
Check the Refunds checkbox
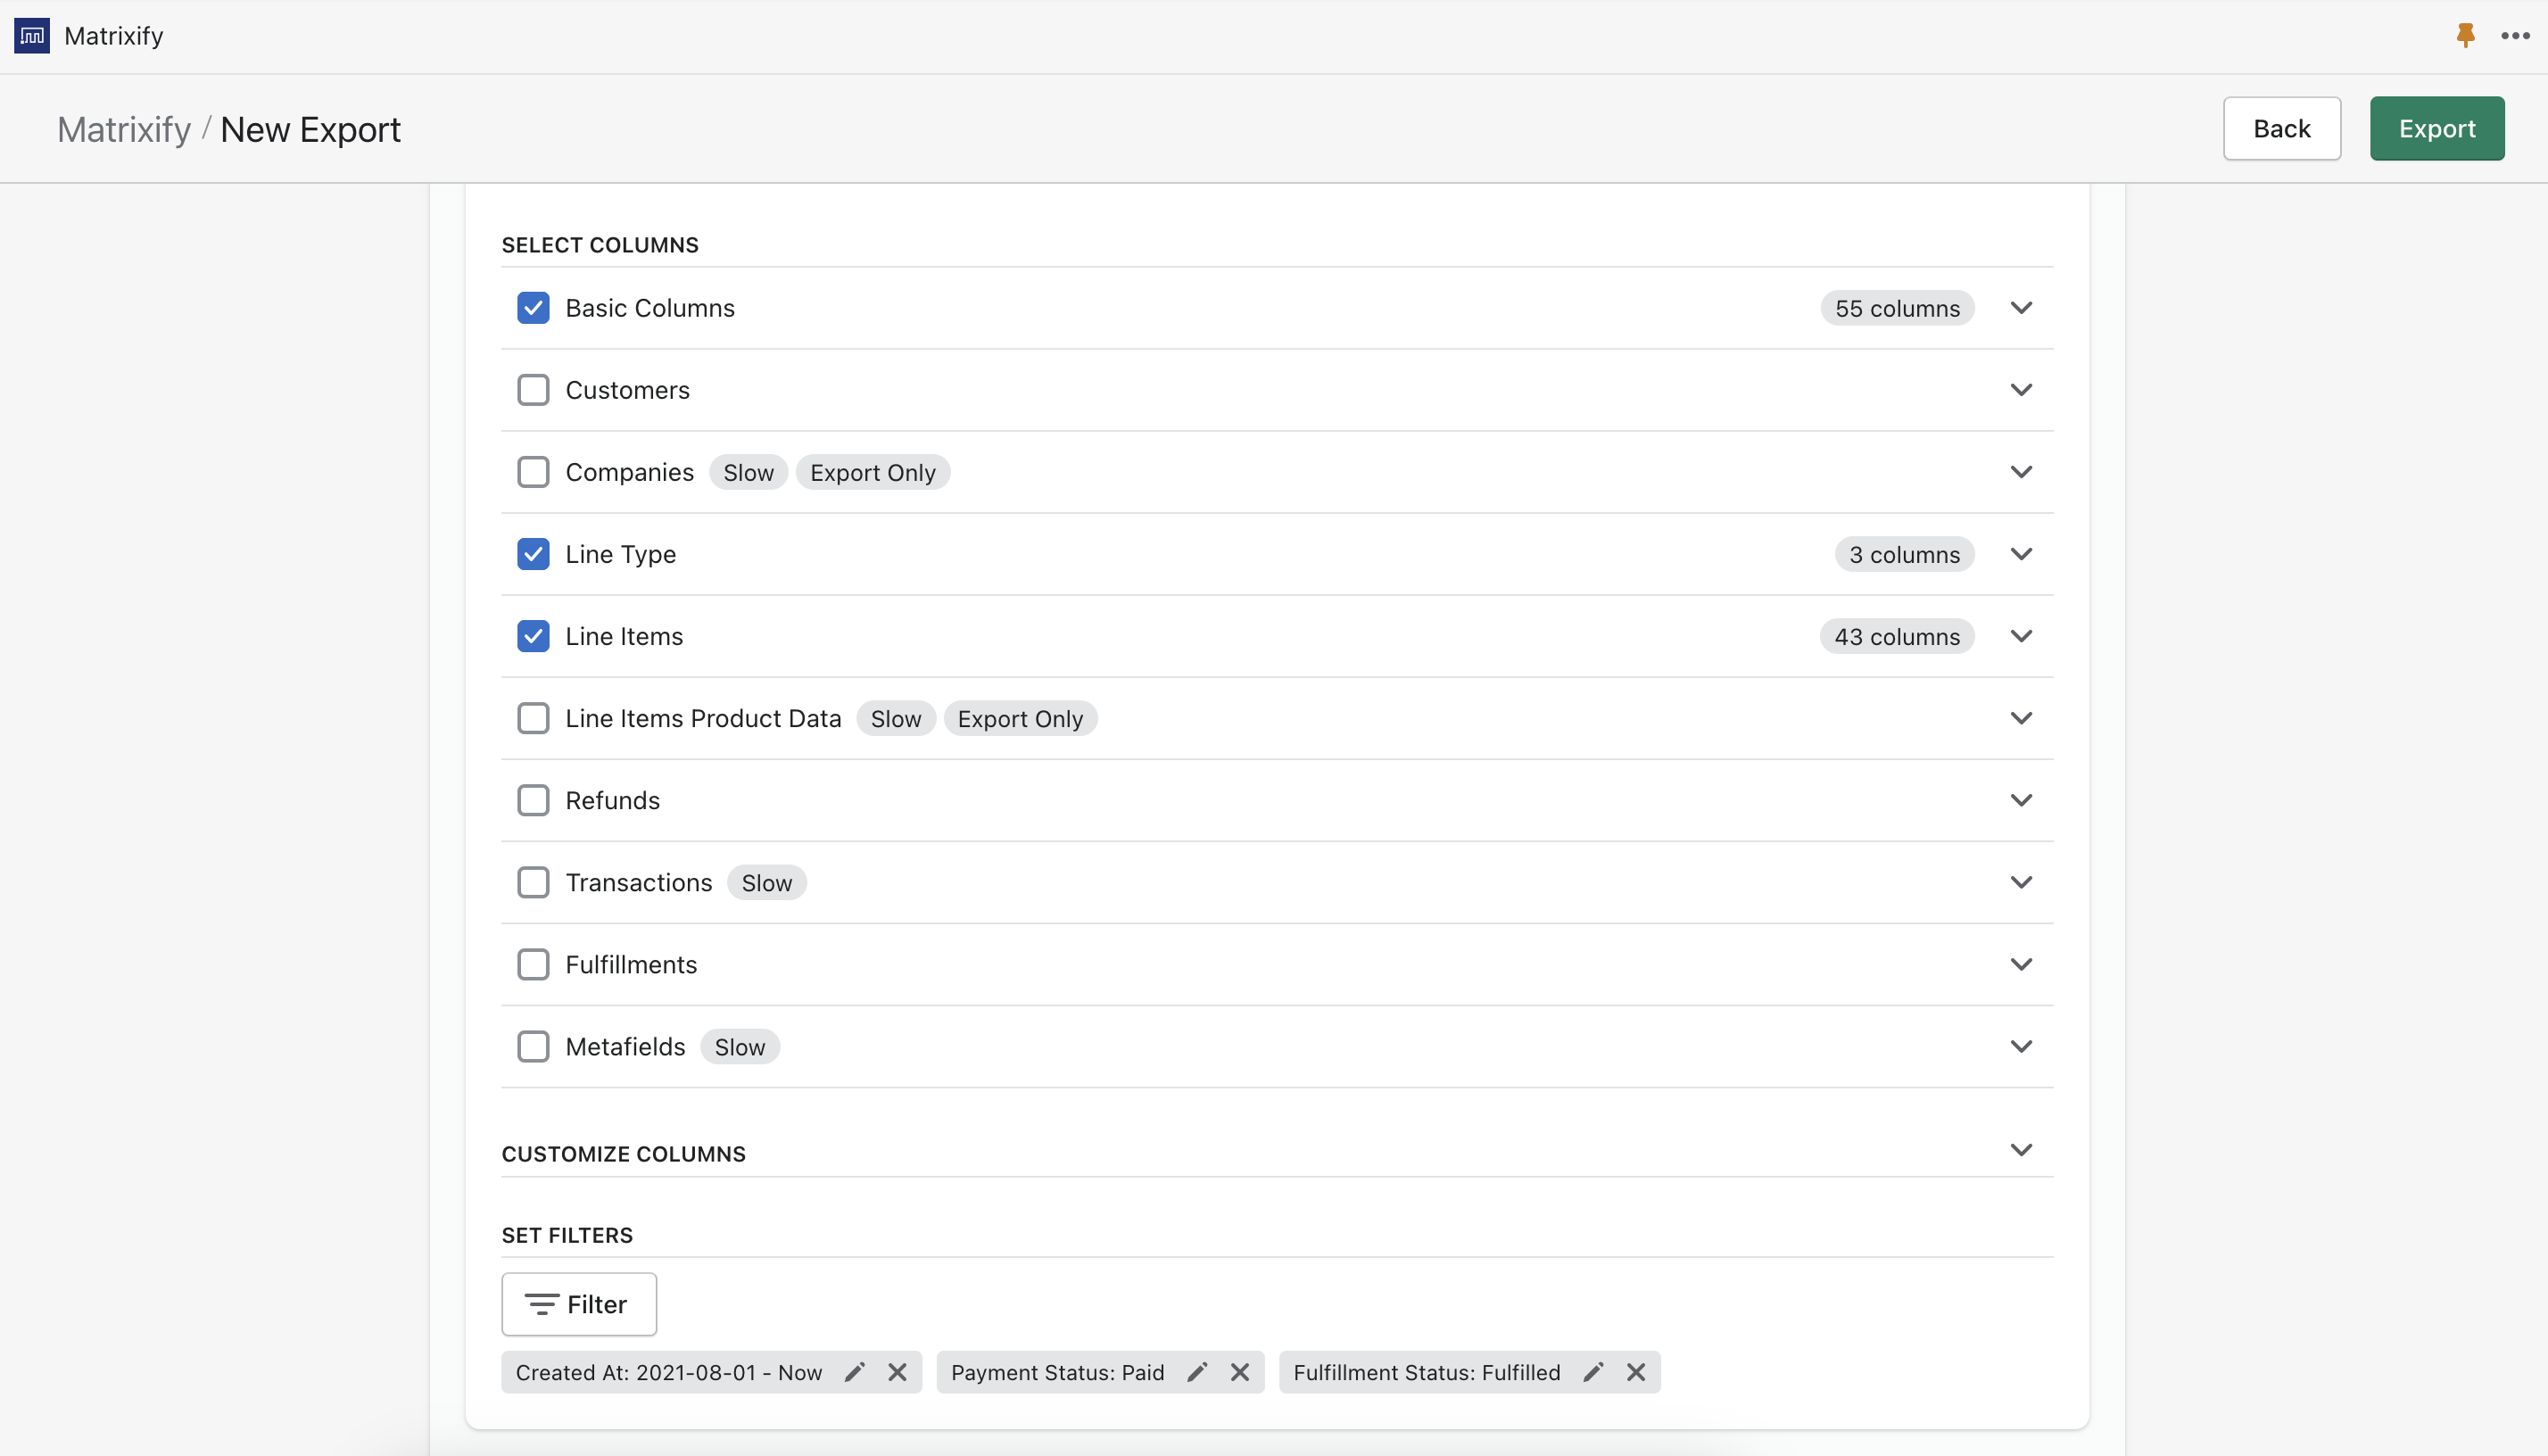(533, 799)
